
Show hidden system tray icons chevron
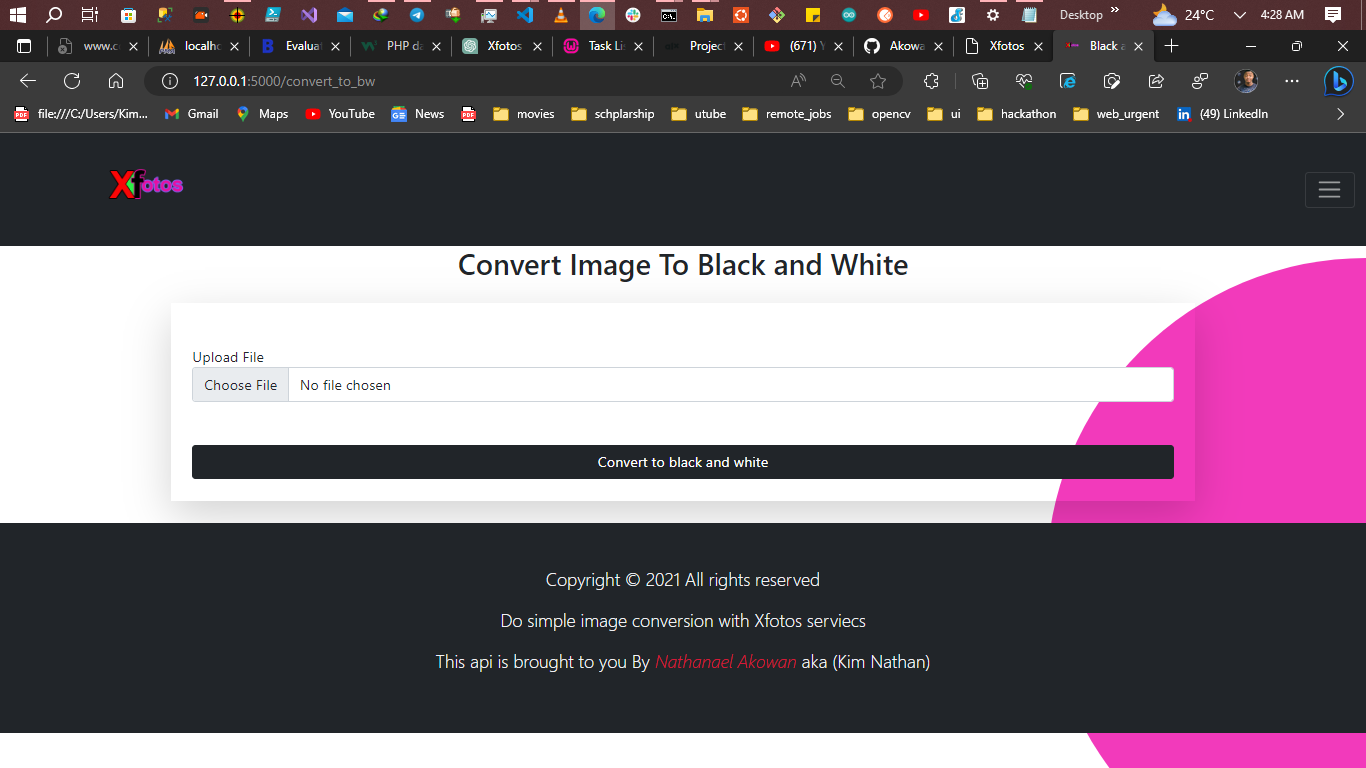(1240, 15)
